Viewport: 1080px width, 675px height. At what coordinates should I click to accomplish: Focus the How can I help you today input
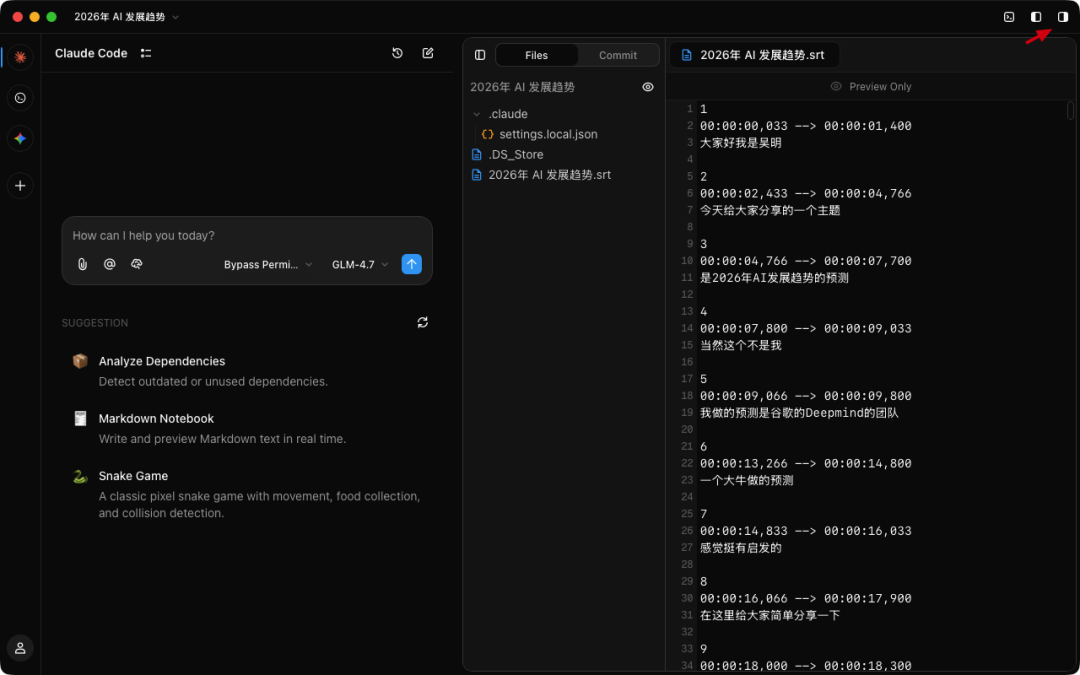[x=247, y=236]
